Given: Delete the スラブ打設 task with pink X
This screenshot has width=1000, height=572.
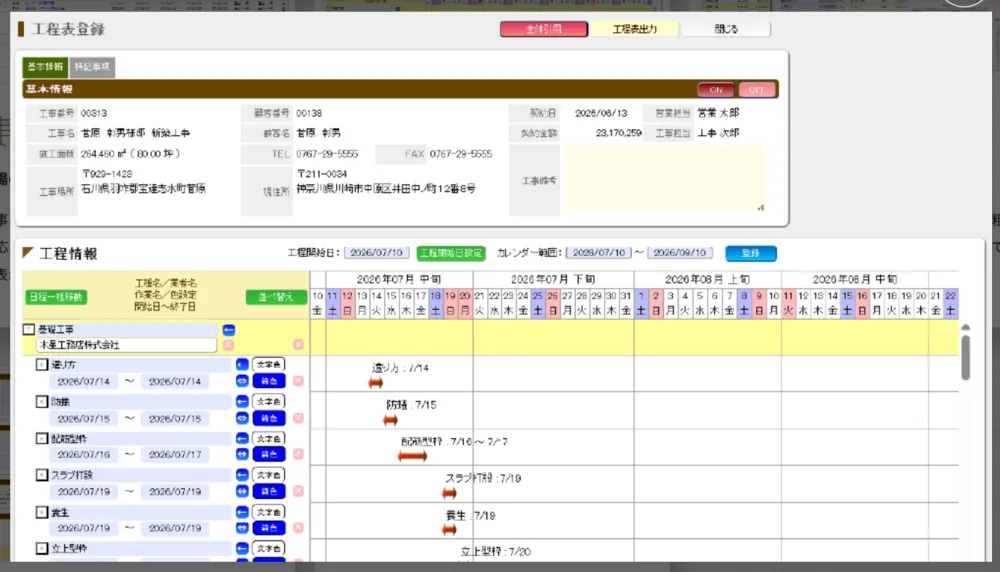Looking at the screenshot, I should click(298, 491).
